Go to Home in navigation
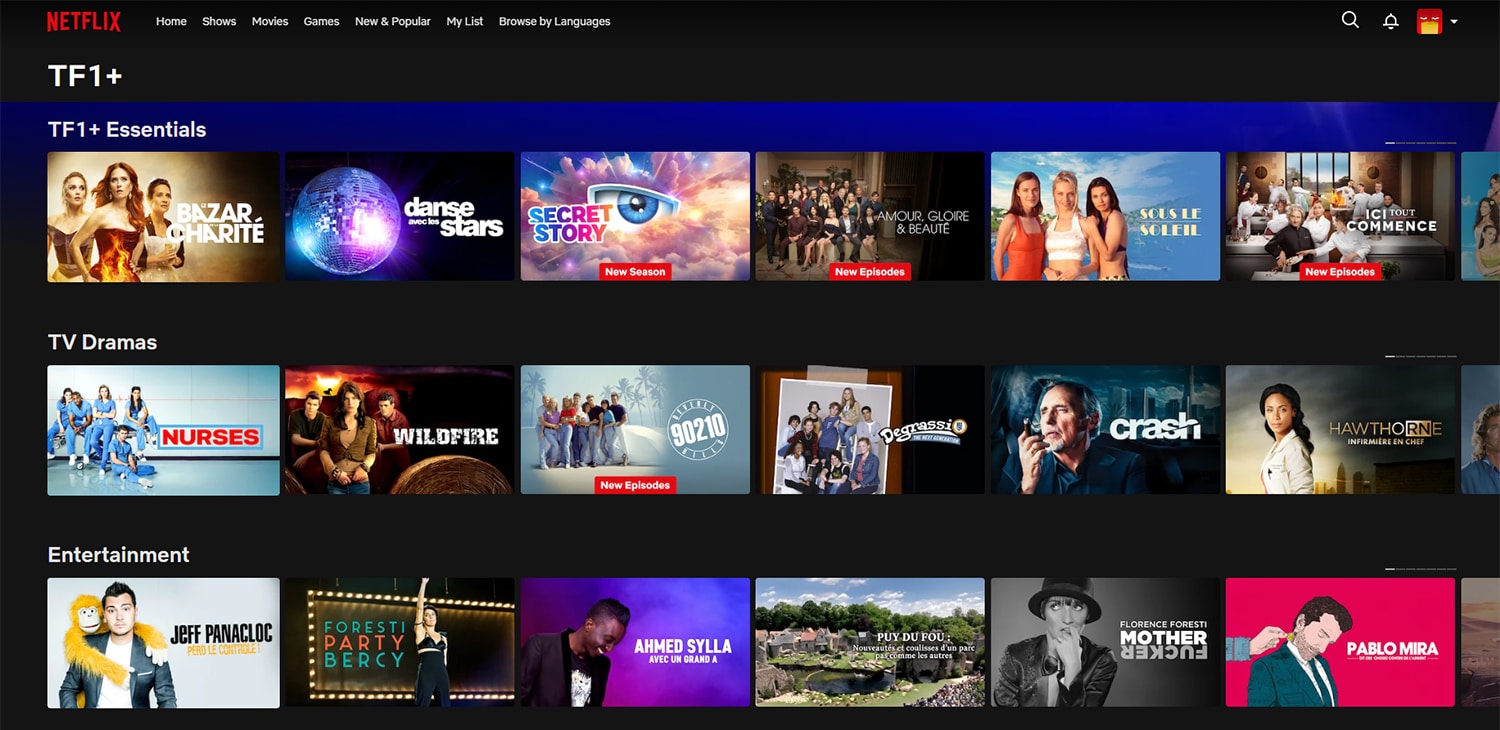Image resolution: width=1500 pixels, height=730 pixels. [x=171, y=21]
